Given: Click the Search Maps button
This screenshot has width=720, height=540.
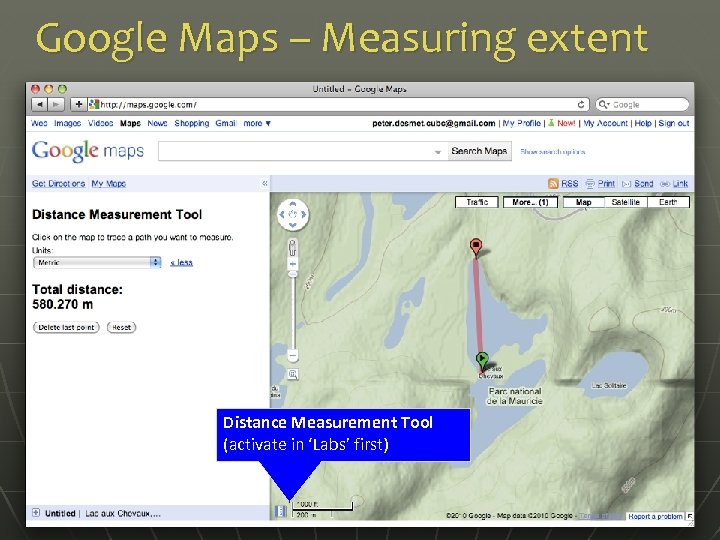Looking at the screenshot, I should coord(479,151).
